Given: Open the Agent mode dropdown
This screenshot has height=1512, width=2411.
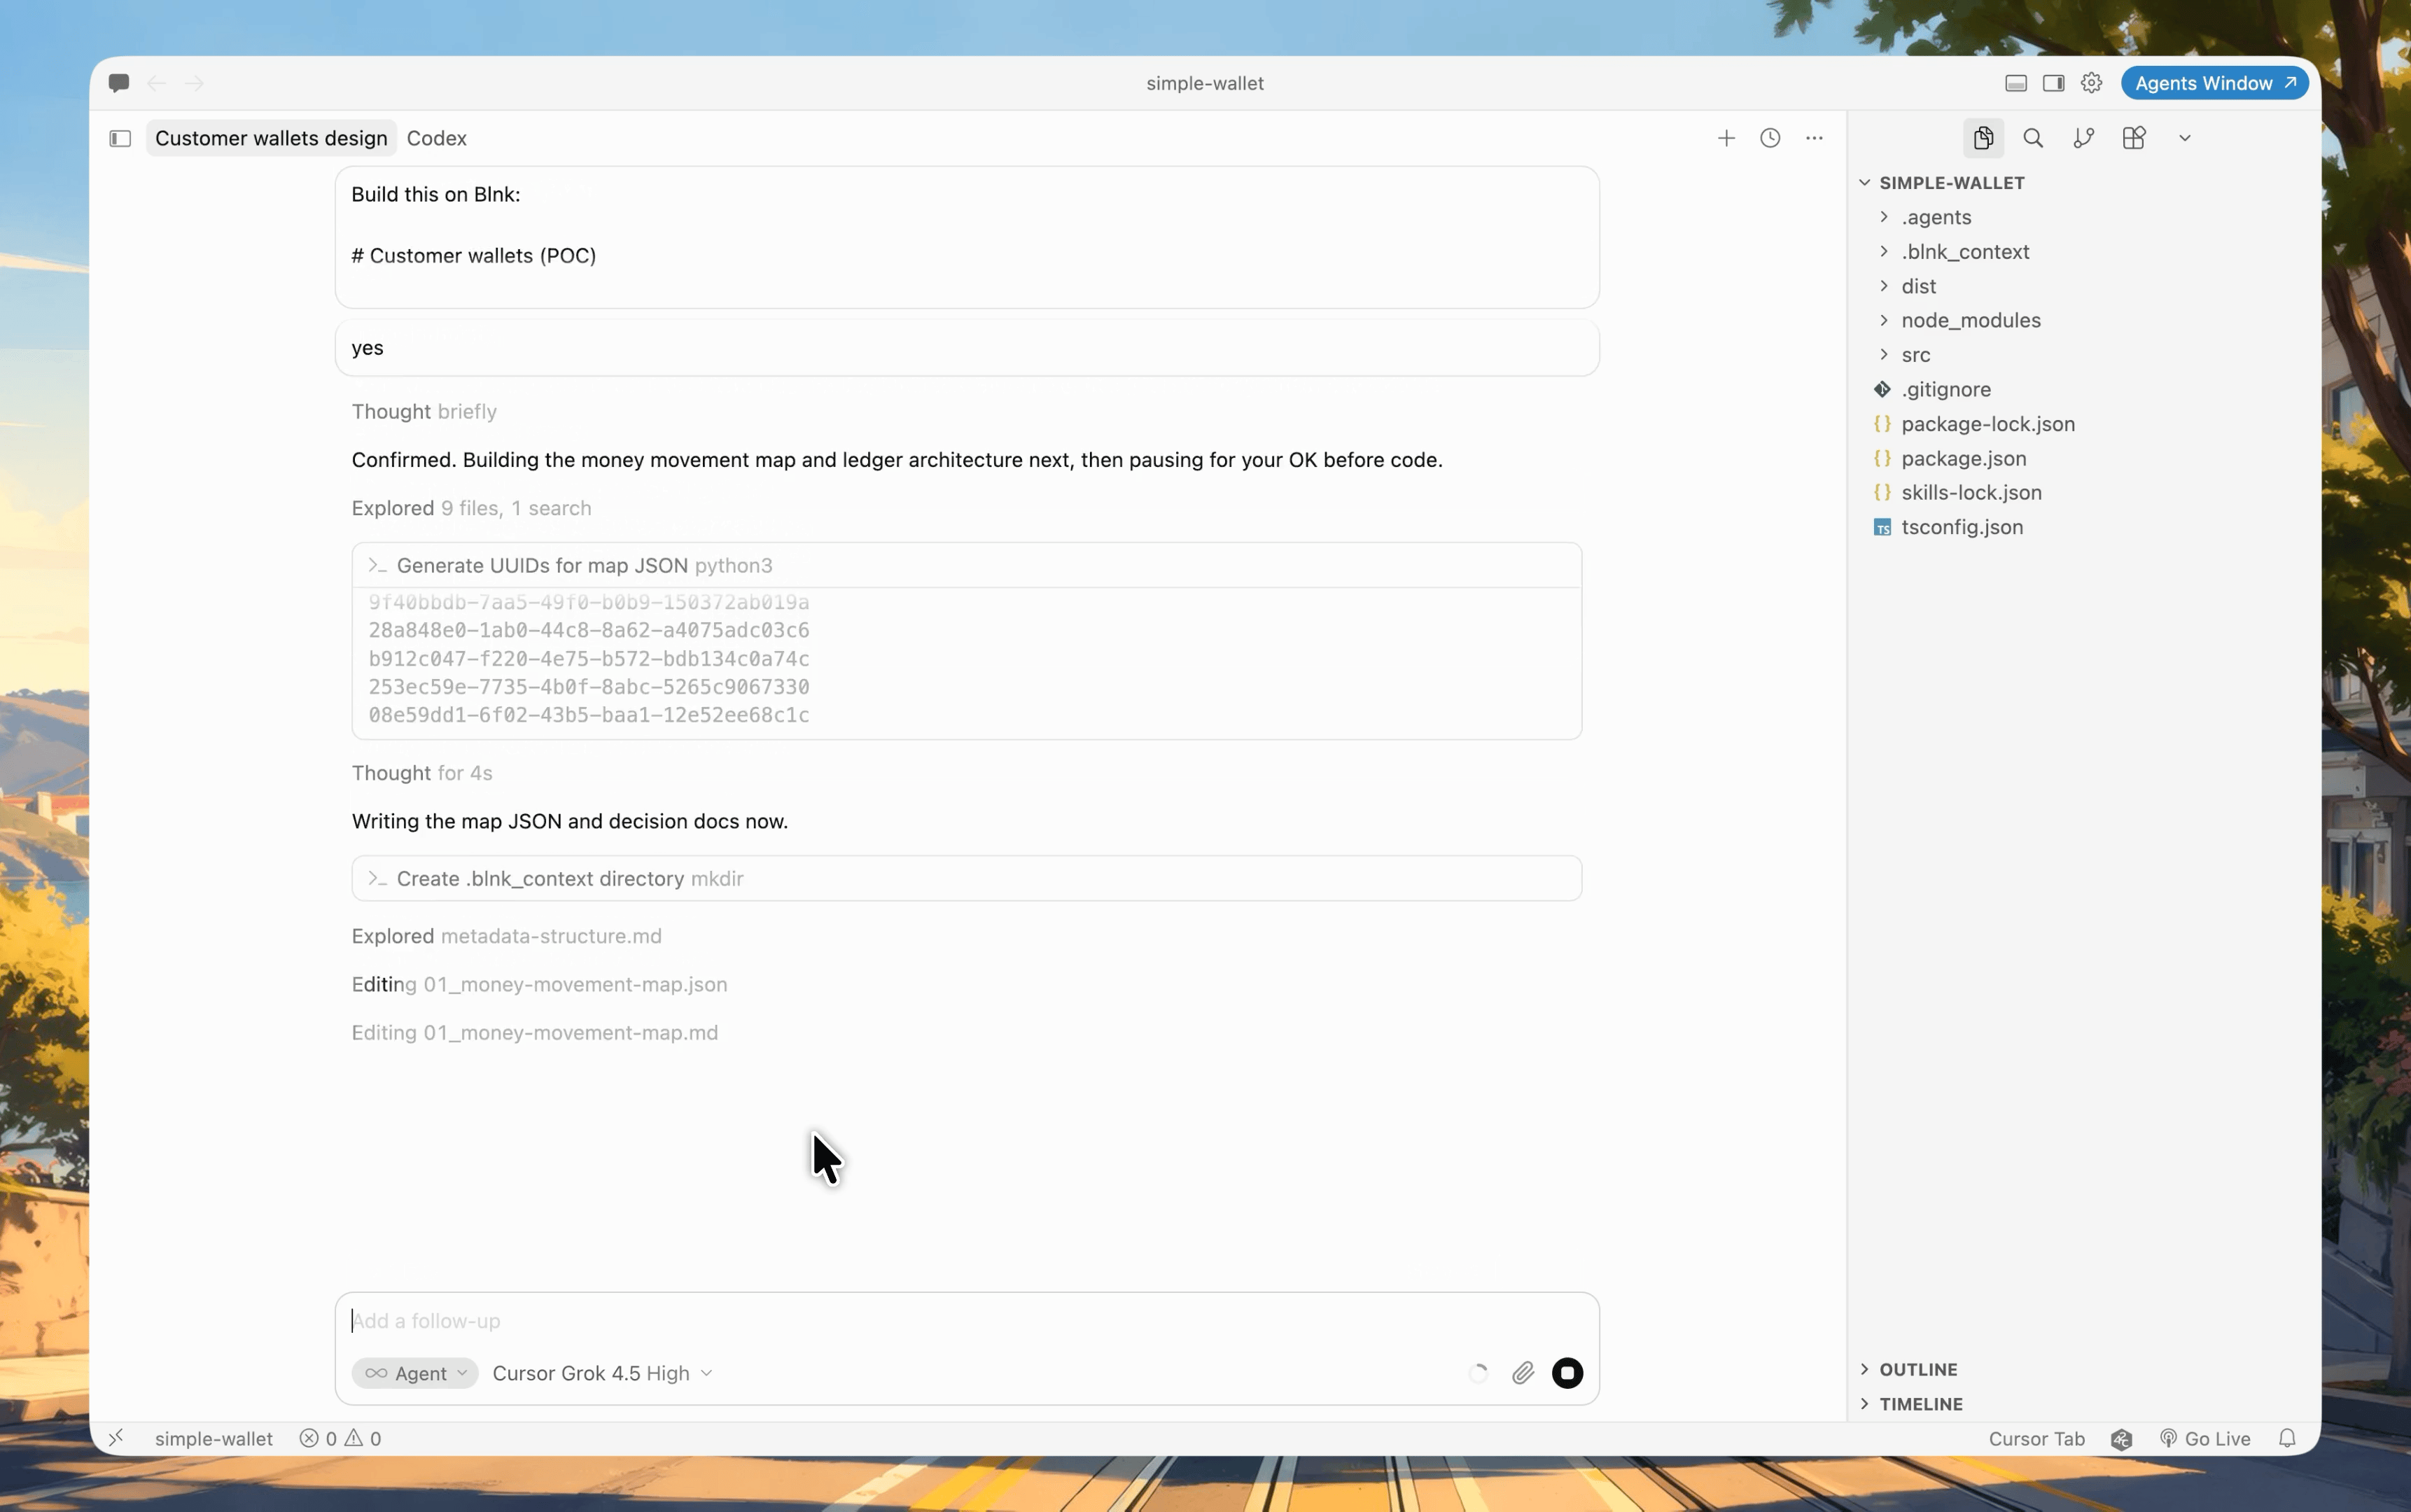Looking at the screenshot, I should (415, 1373).
